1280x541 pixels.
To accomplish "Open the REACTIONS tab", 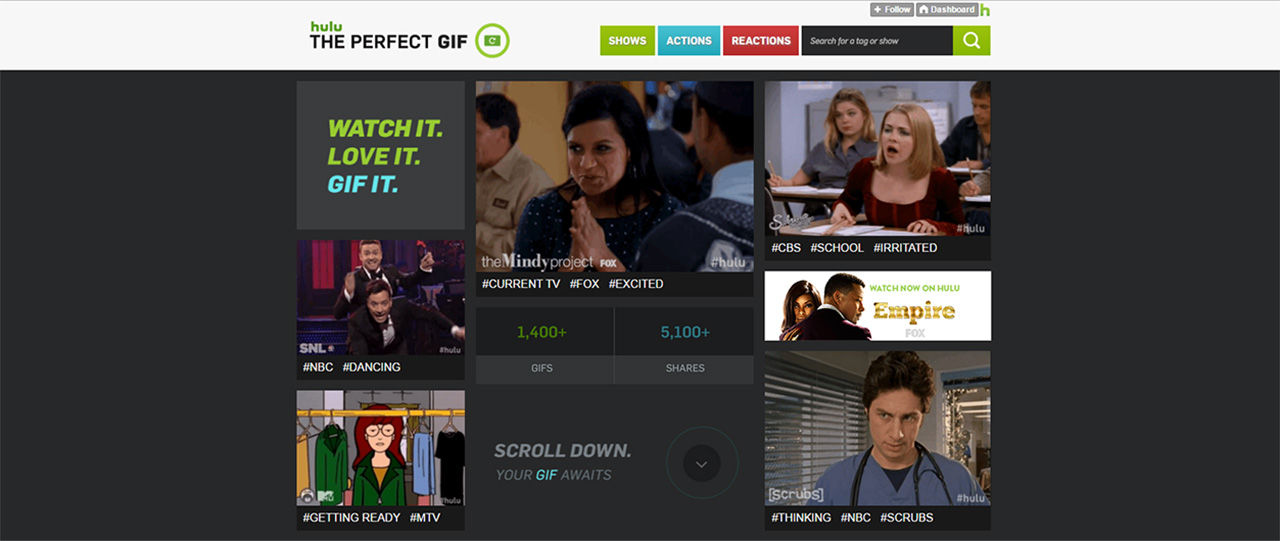I will (761, 41).
